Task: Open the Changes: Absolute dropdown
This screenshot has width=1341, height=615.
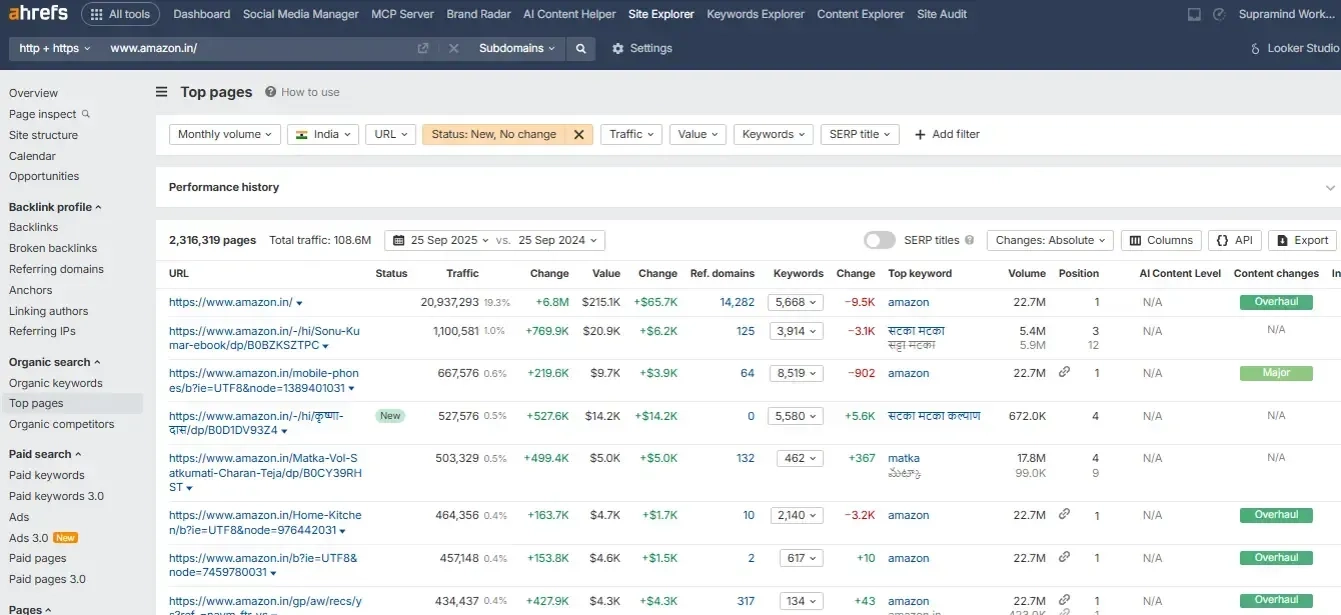Action: click(1050, 240)
